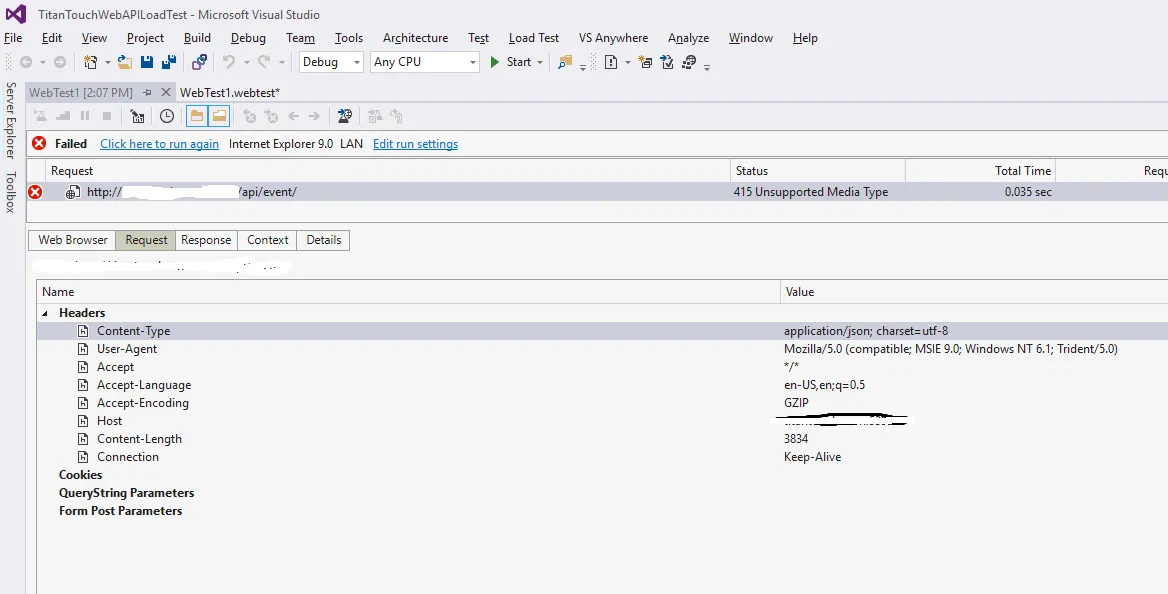
Task: Switch to the Details tab
Action: (x=324, y=240)
